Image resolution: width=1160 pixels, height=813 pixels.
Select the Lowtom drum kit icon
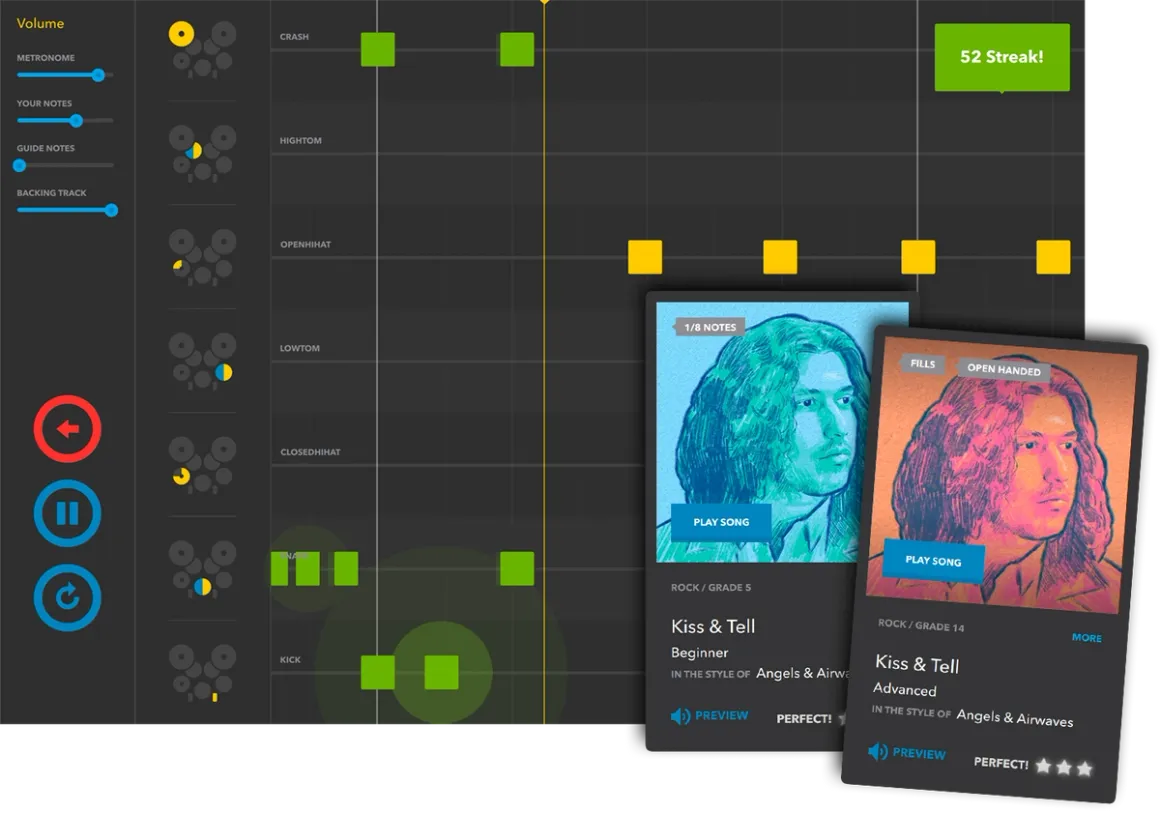202,360
